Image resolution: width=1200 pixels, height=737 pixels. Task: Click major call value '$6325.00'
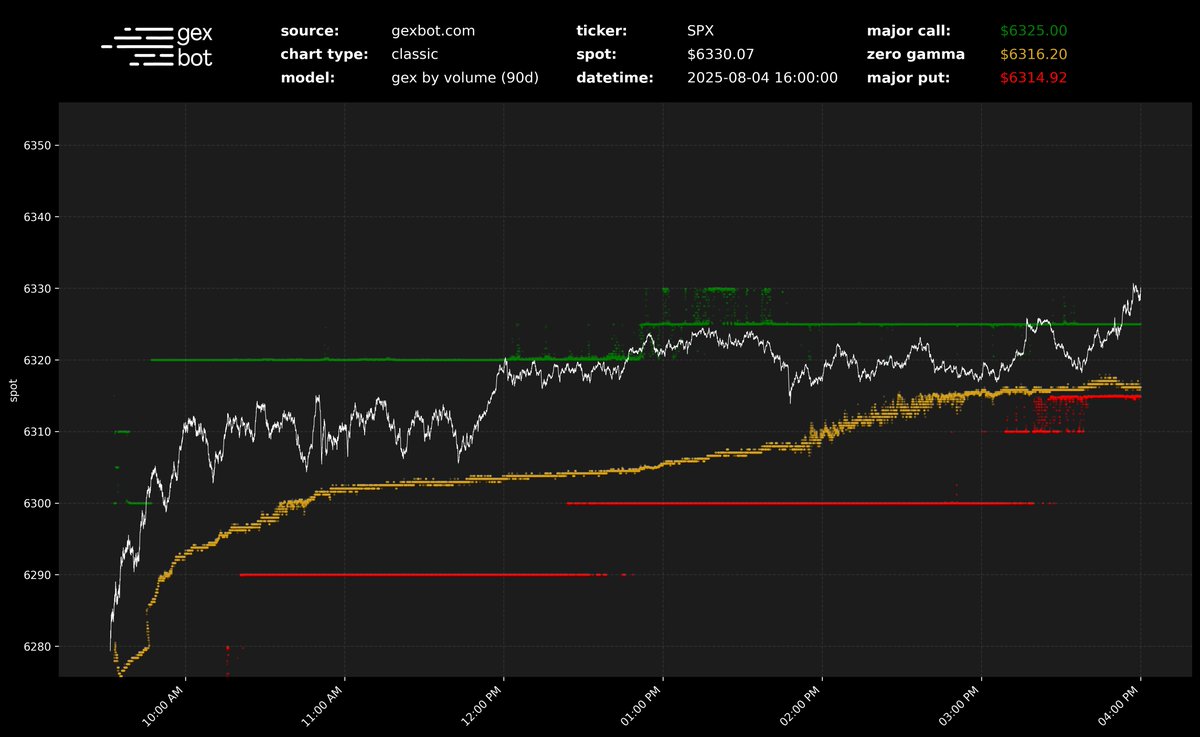1034,31
